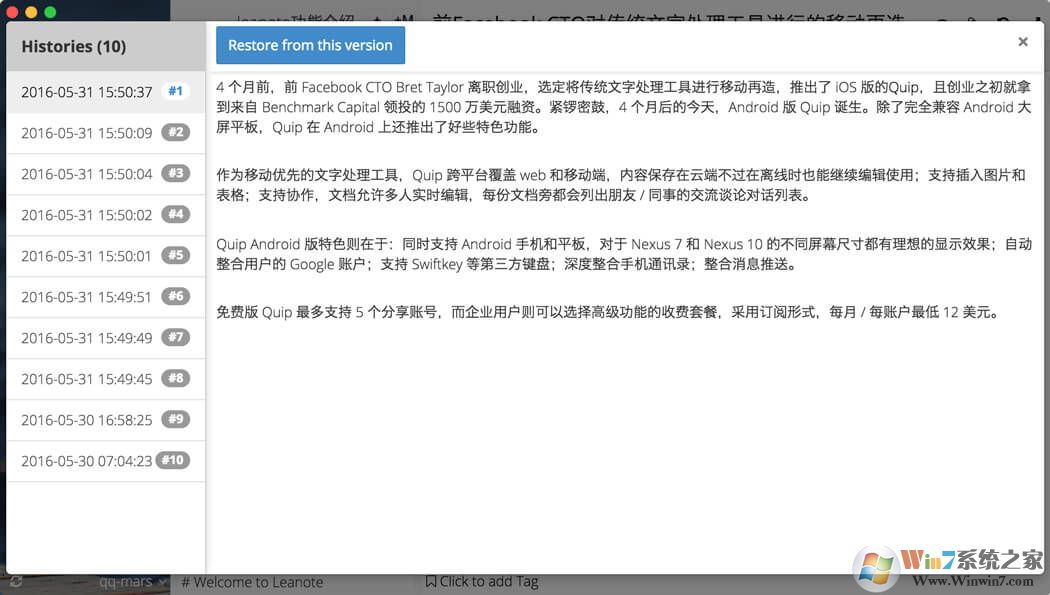Image resolution: width=1050 pixels, height=595 pixels.
Task: Click the #3 version badge
Action: click(175, 173)
